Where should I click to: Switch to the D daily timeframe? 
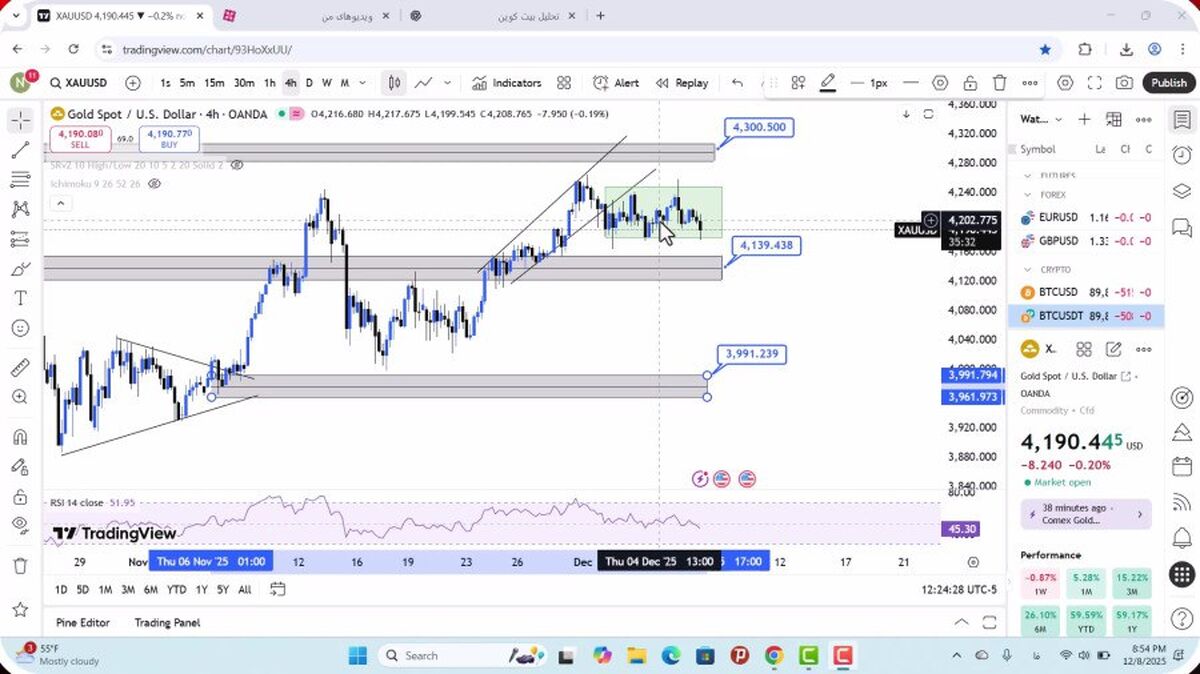(309, 83)
